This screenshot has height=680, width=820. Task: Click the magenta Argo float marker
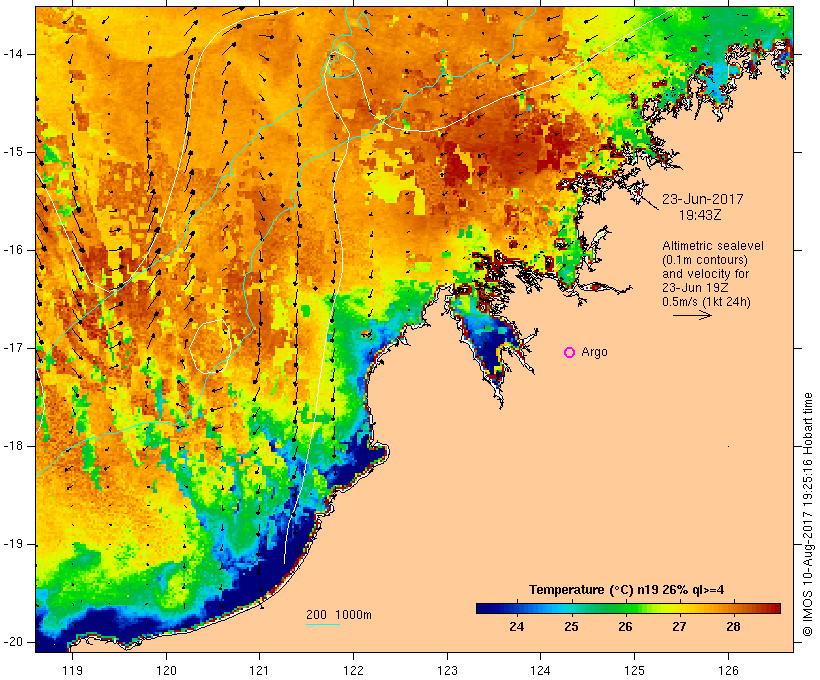click(570, 353)
